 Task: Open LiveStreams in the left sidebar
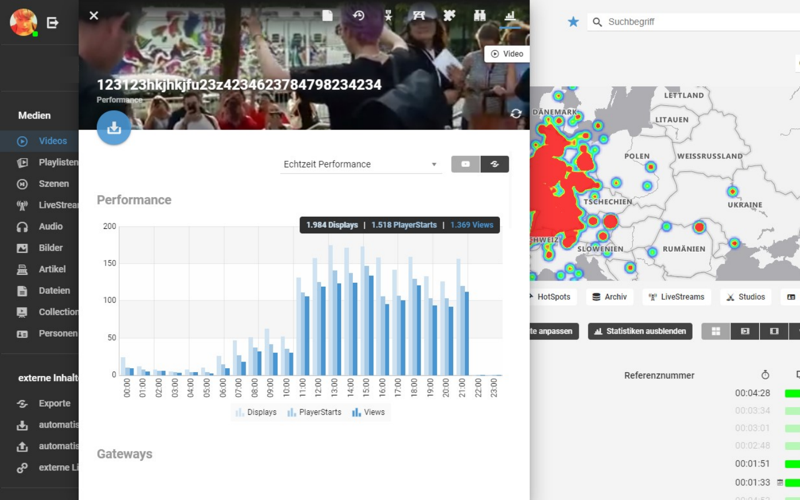click(39, 205)
